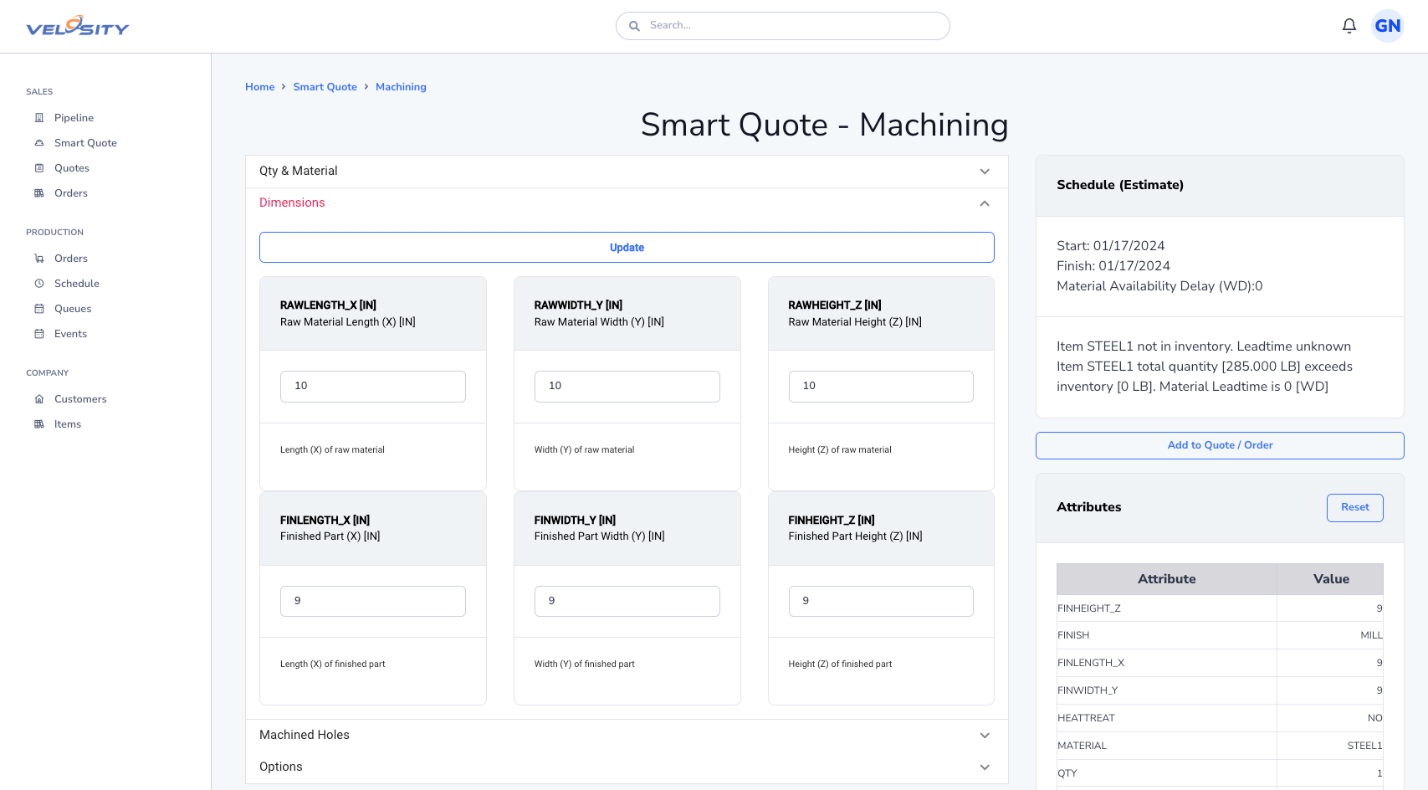Viewport: 1428px width, 790px height.
Task: Open Quotes in the sidebar
Action: point(72,168)
